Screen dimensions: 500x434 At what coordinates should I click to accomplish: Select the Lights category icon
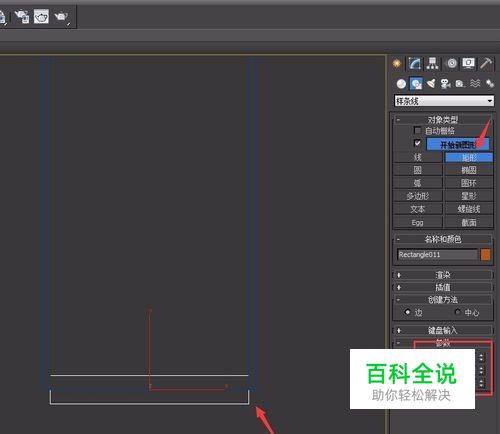point(431,83)
